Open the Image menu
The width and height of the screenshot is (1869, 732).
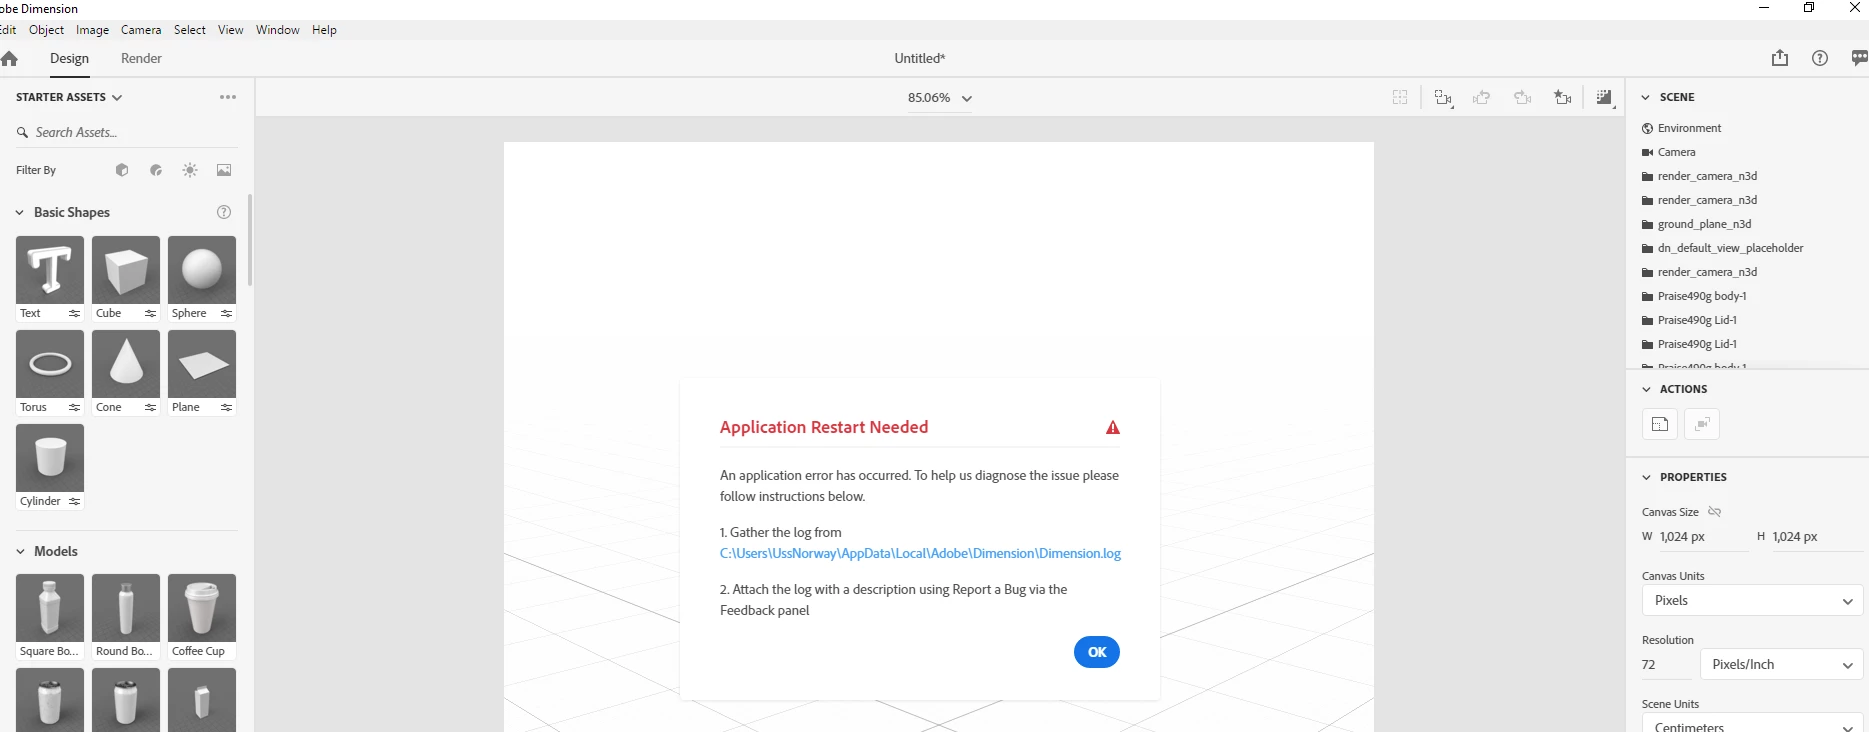click(x=92, y=30)
